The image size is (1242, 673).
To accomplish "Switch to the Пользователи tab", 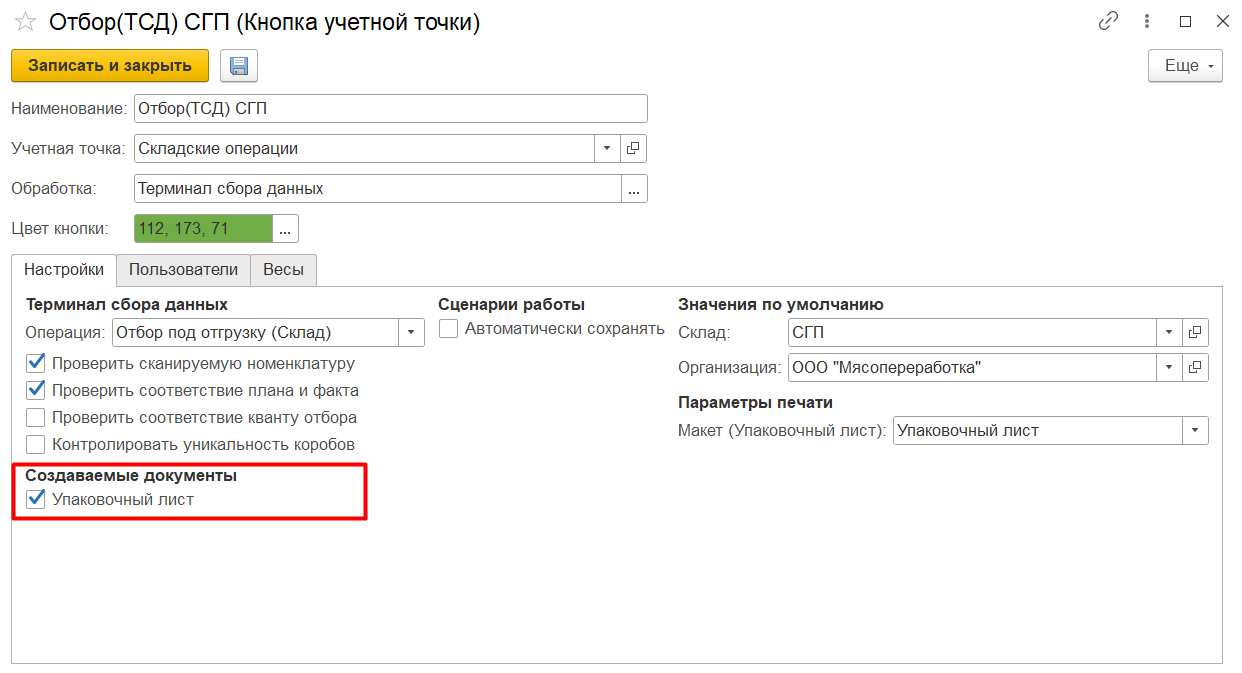I will (x=183, y=270).
